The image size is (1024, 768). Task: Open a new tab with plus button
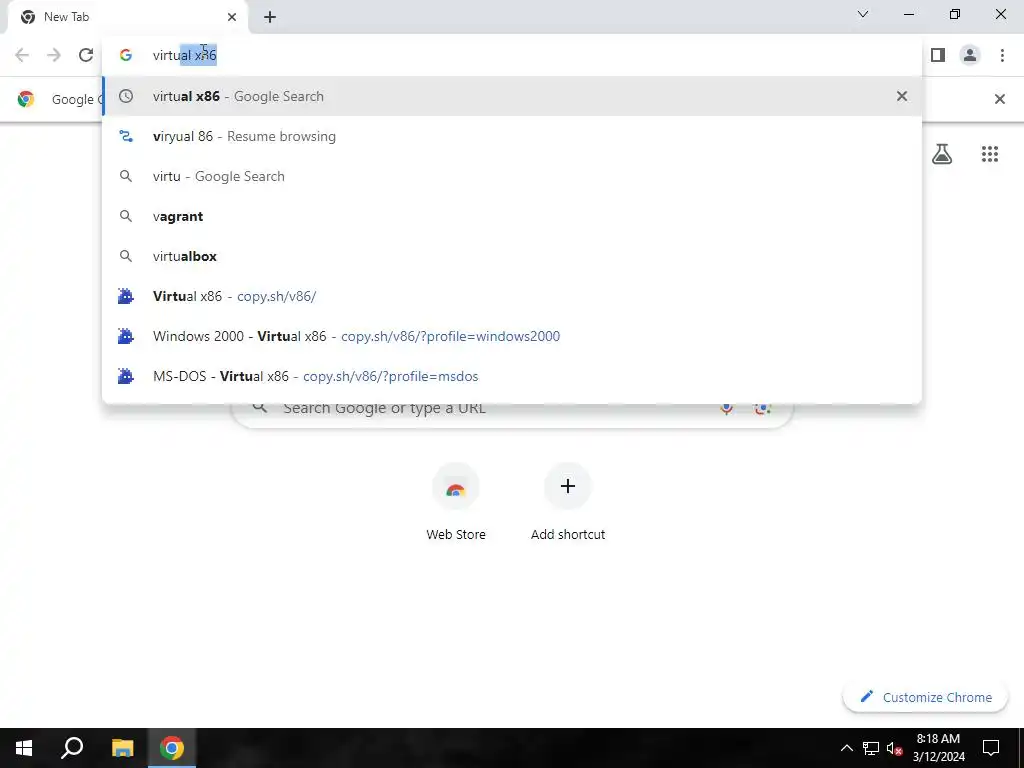[270, 17]
